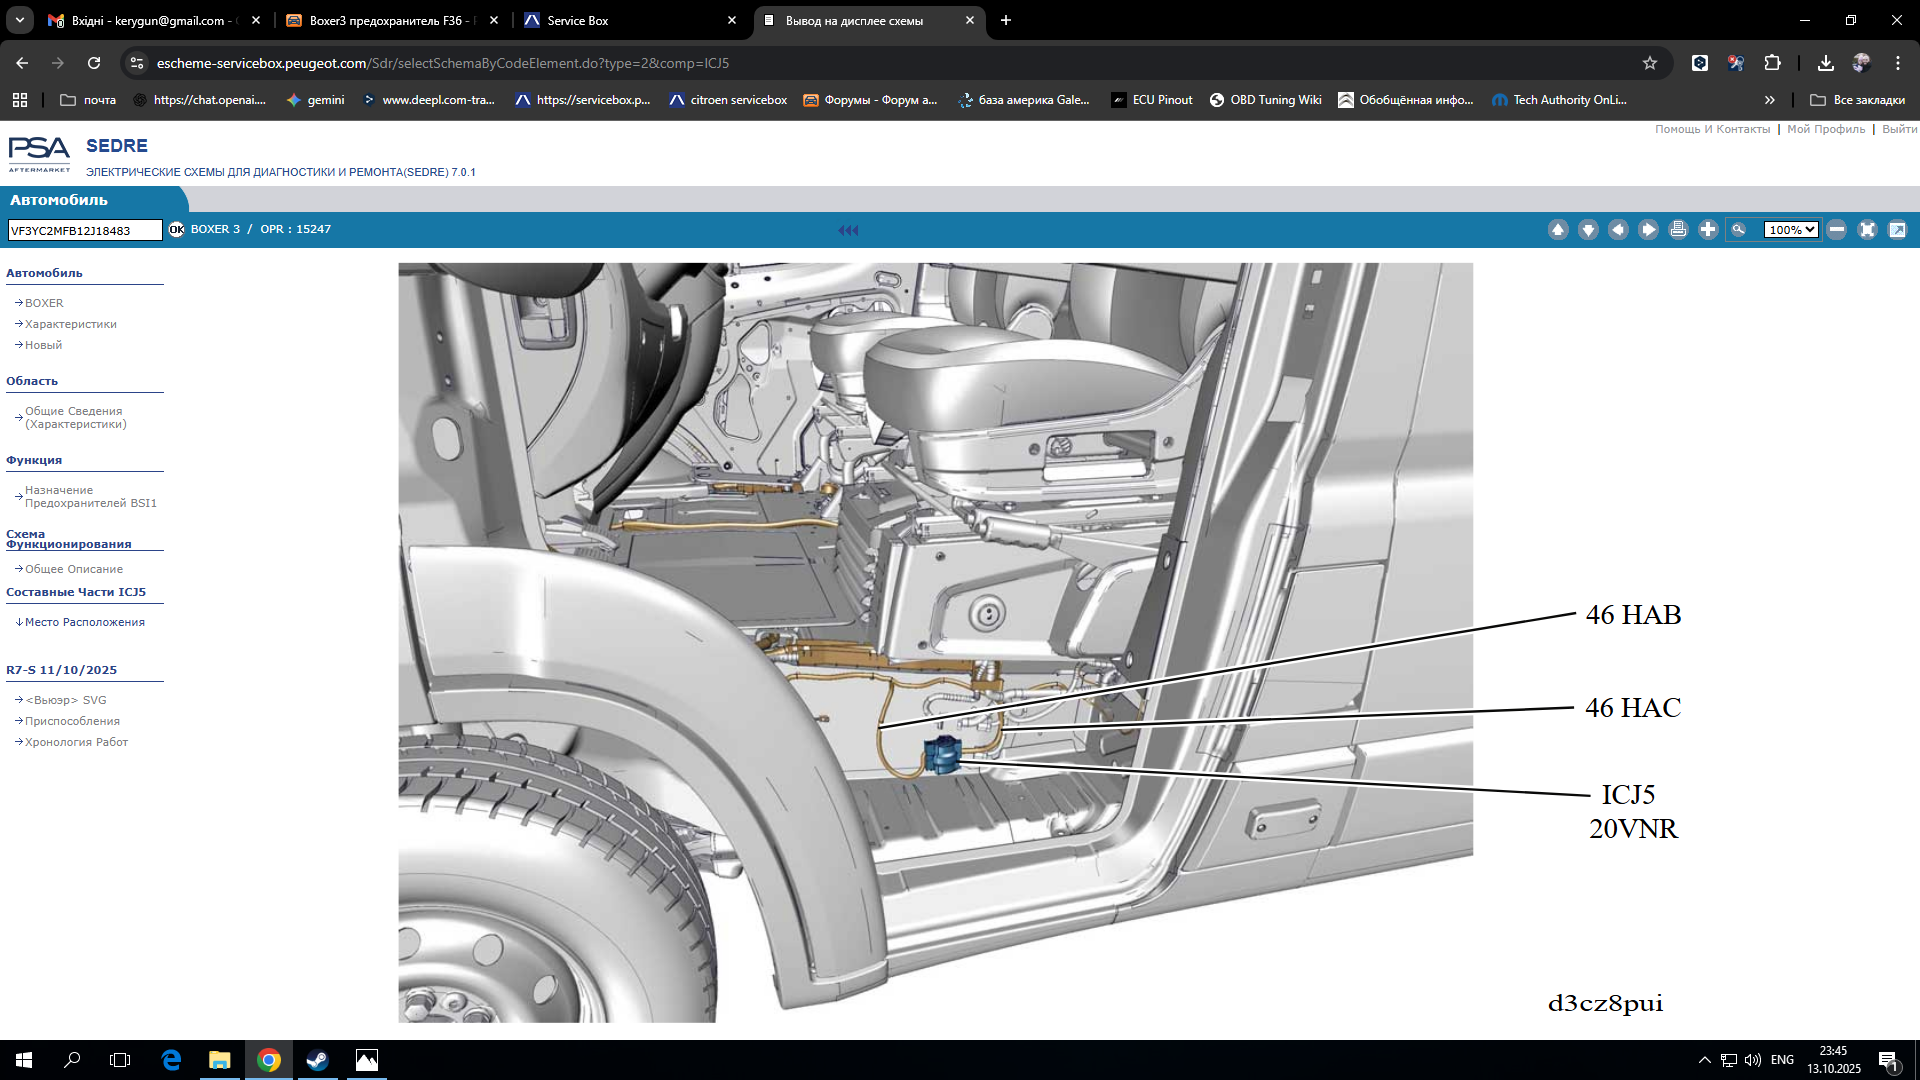Click the pan up arrow icon

tap(1558, 230)
